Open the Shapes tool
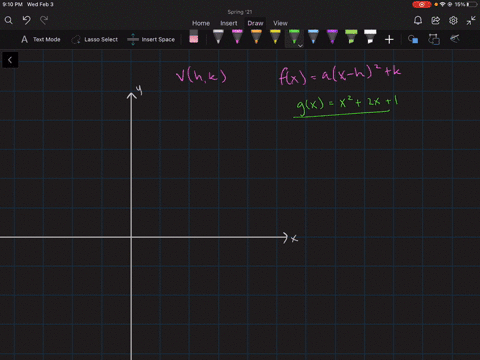Viewport: 480px width, 360px height. [413, 39]
